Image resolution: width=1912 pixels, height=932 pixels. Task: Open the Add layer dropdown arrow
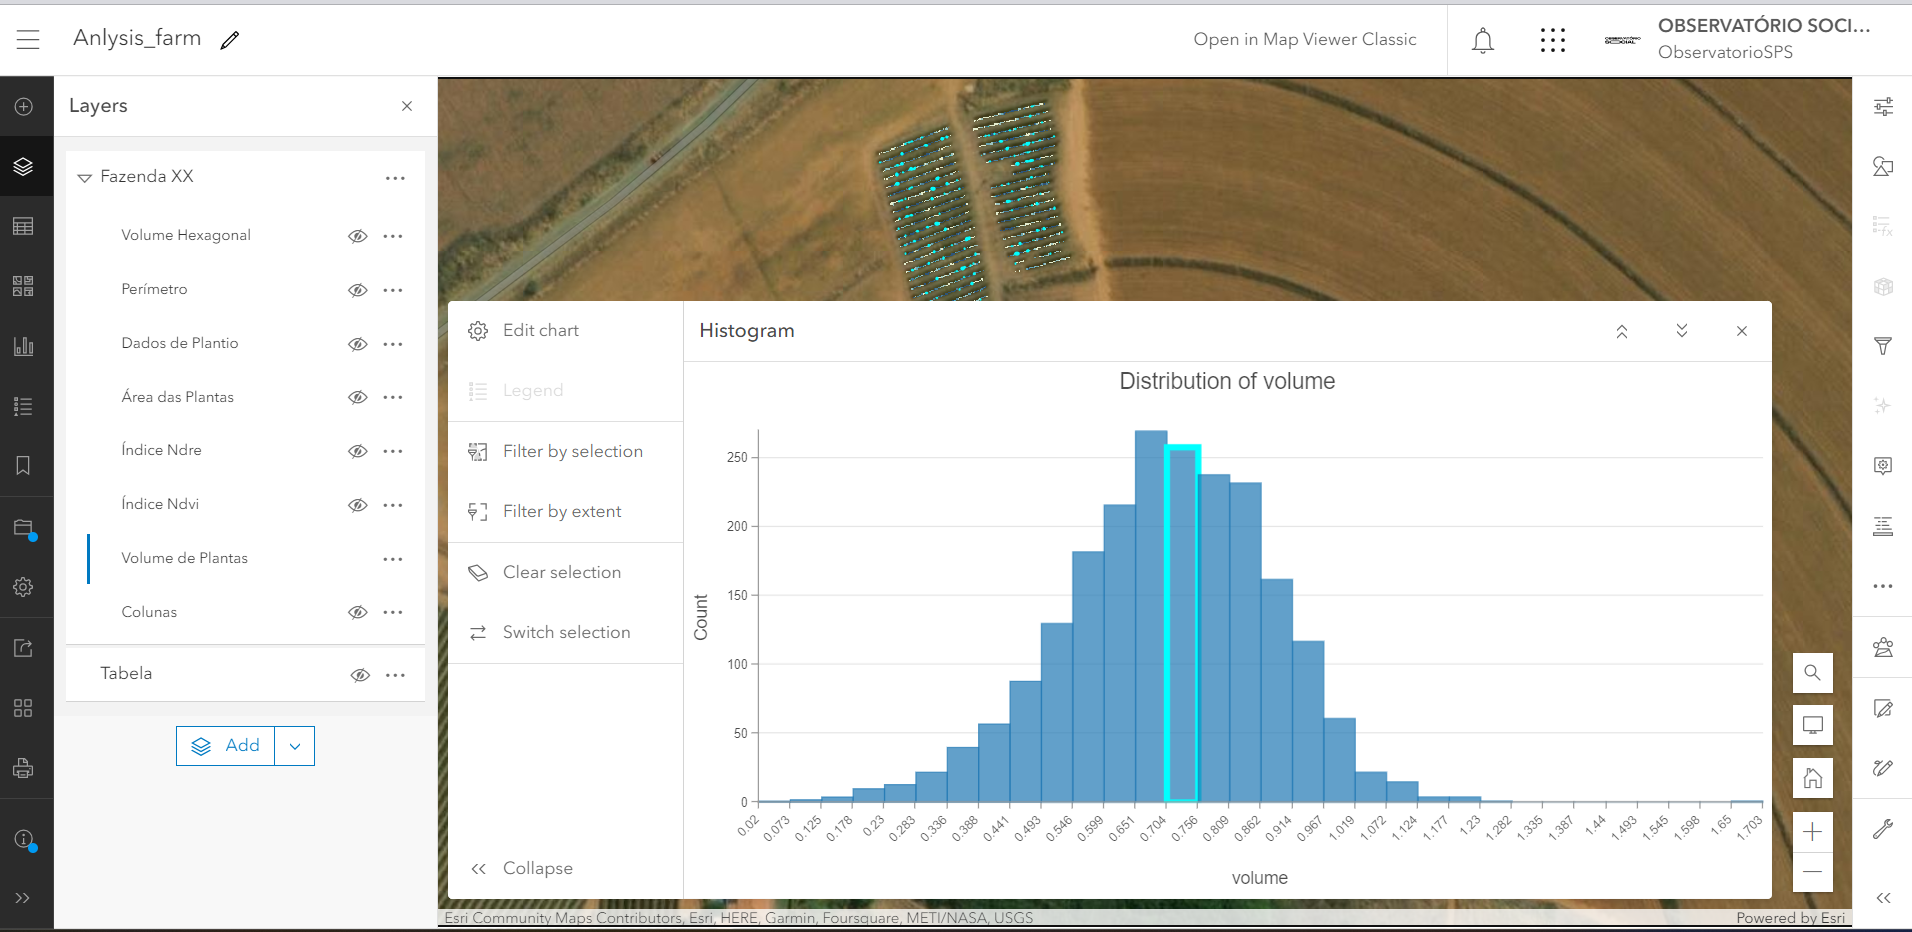click(x=294, y=745)
